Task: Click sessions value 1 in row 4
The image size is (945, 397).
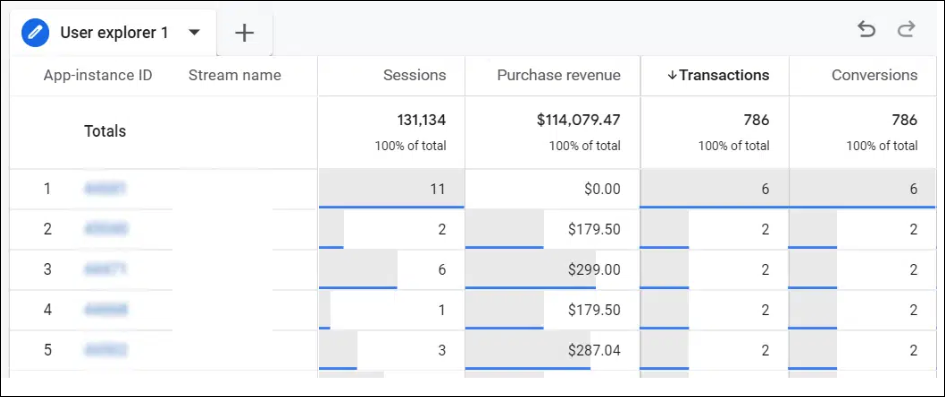Action: tap(442, 310)
